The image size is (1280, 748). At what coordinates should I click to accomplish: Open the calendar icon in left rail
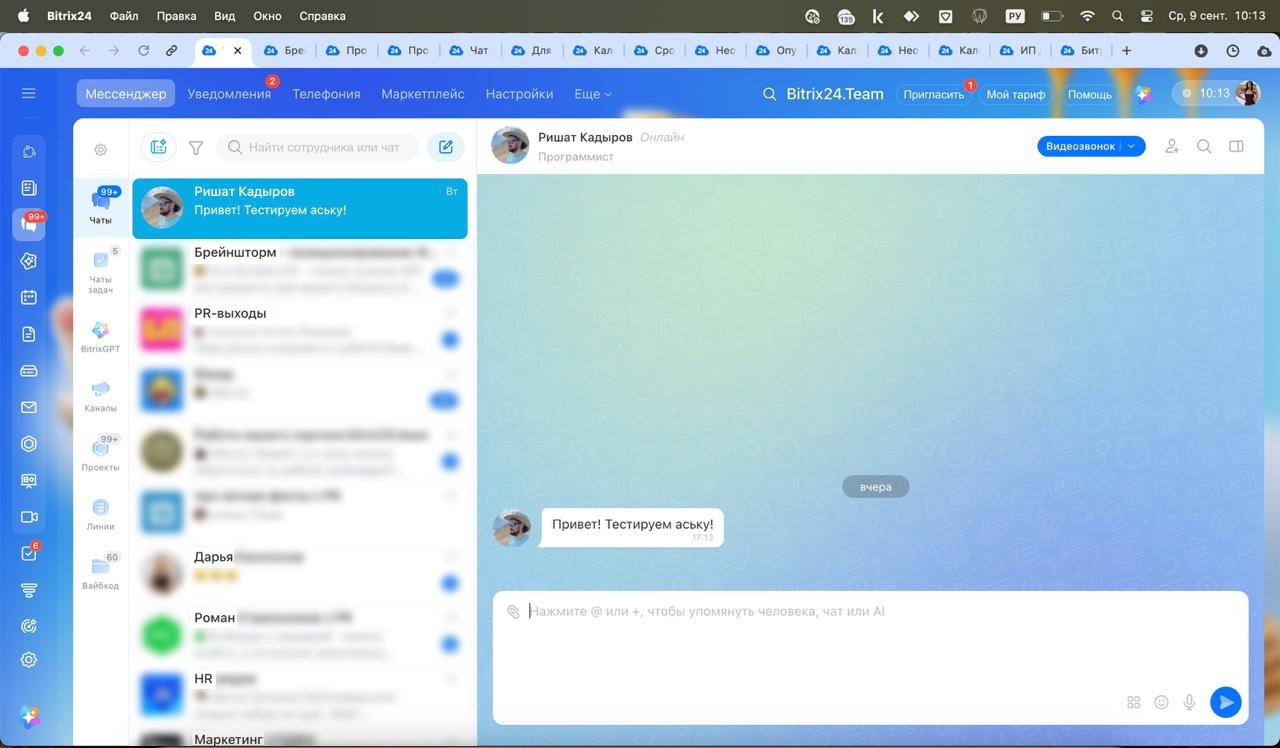(29, 297)
